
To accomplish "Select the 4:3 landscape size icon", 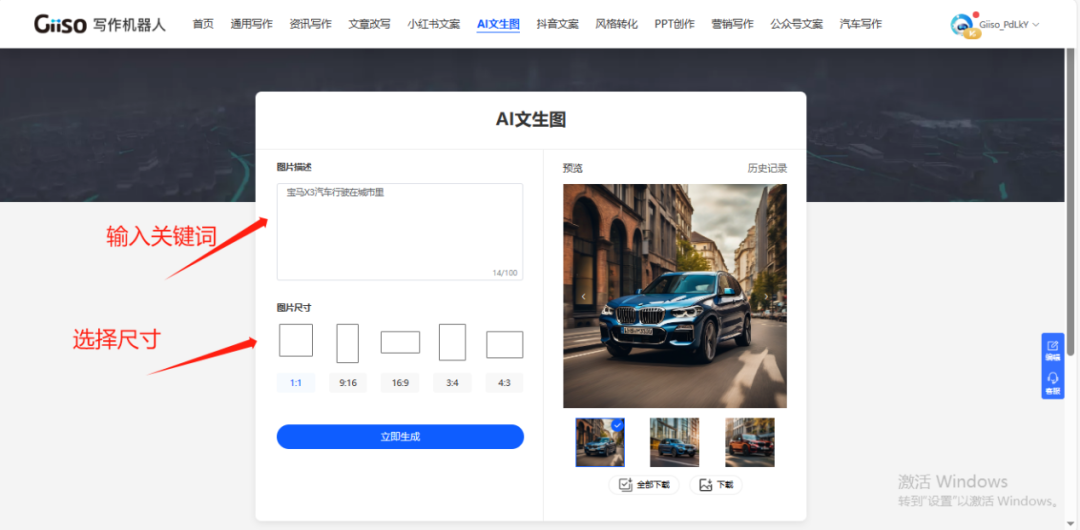I will coord(504,344).
